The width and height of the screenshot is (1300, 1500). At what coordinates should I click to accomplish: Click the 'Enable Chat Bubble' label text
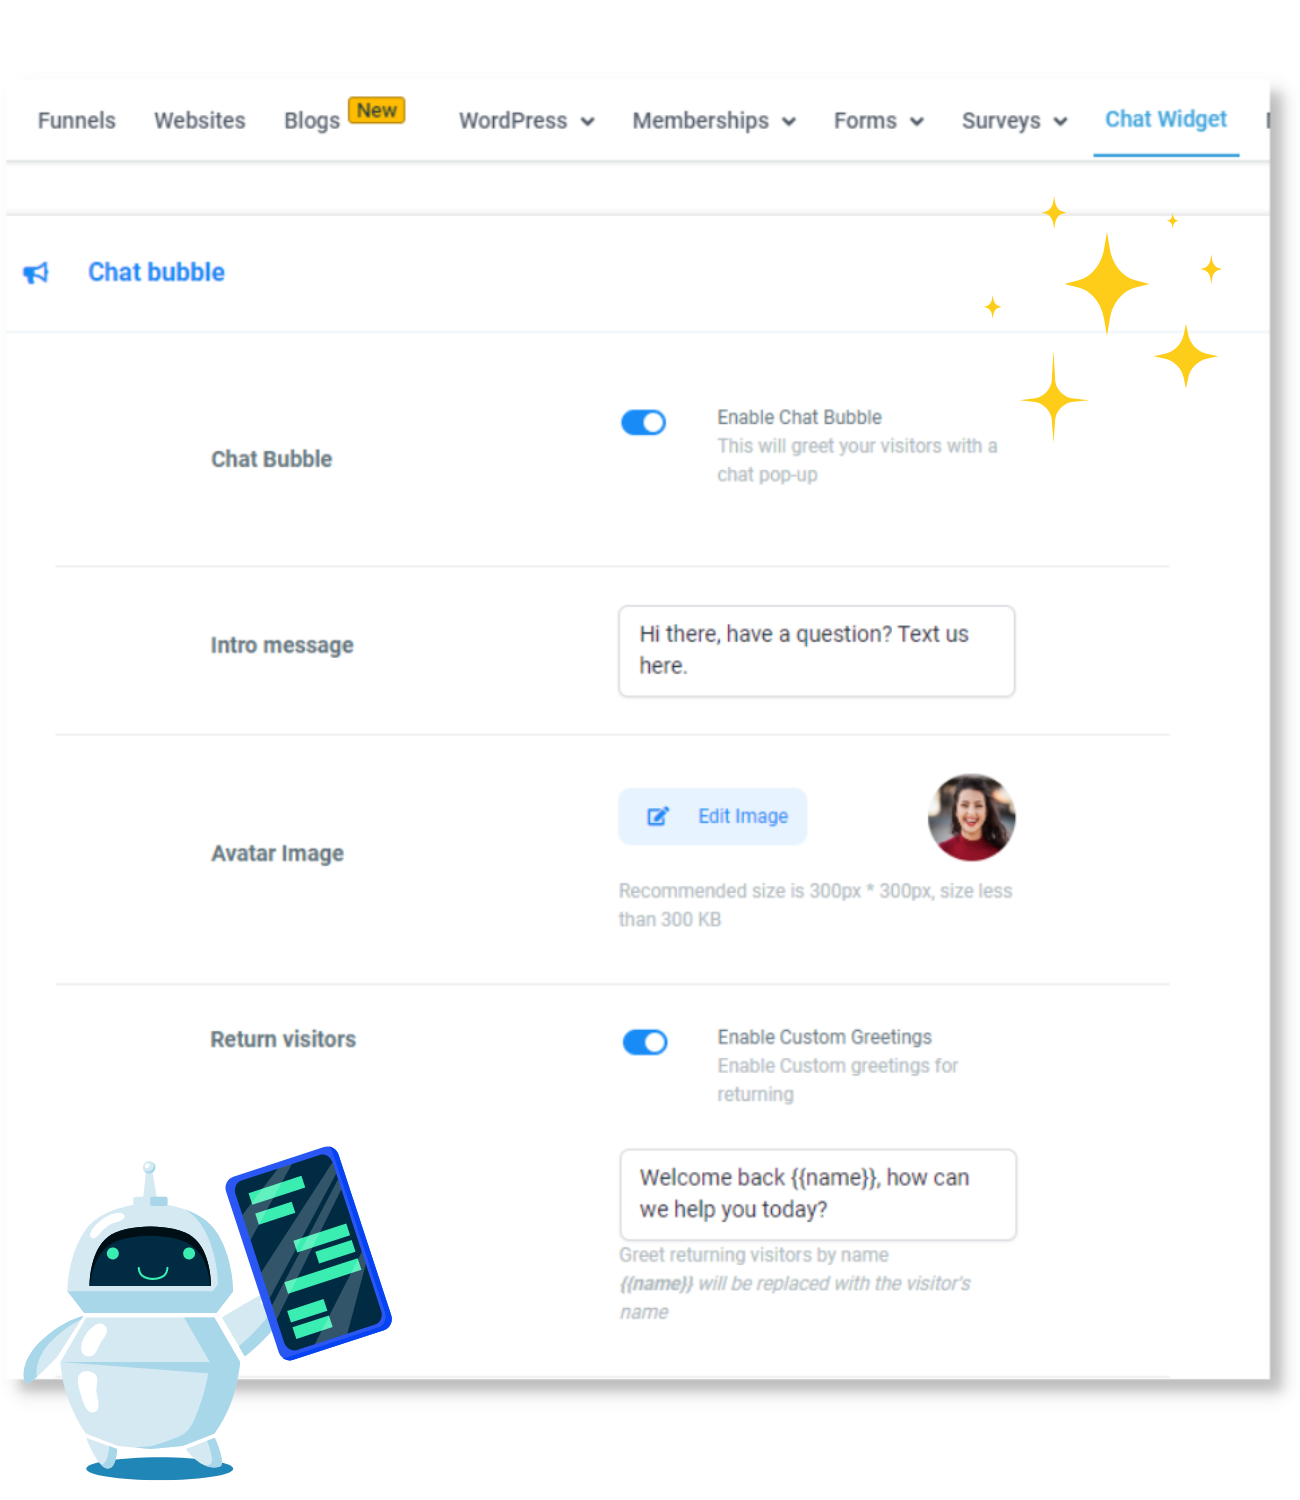click(x=799, y=417)
